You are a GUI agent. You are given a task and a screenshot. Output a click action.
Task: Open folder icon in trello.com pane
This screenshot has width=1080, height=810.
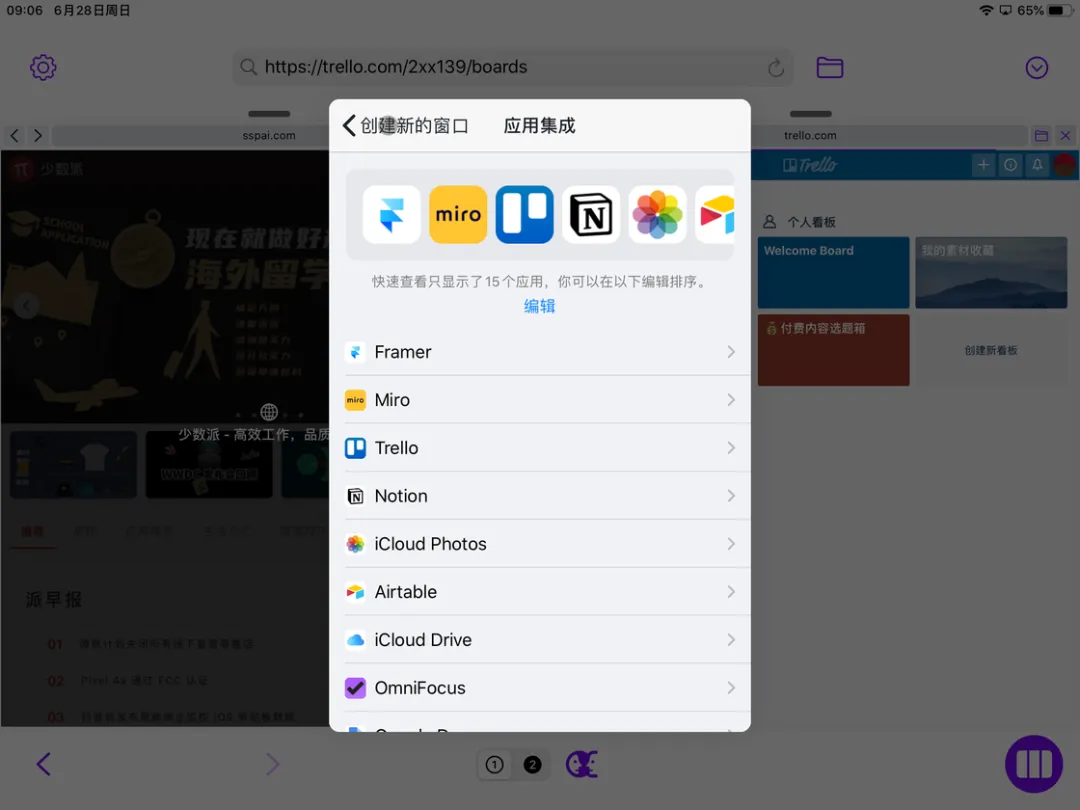coord(1041,136)
